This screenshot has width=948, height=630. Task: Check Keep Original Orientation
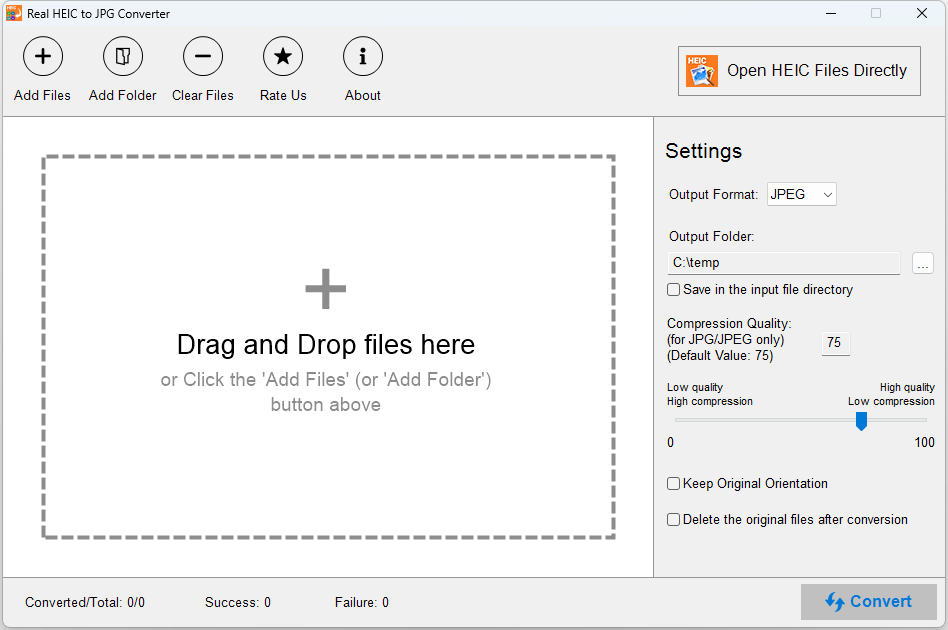point(673,483)
